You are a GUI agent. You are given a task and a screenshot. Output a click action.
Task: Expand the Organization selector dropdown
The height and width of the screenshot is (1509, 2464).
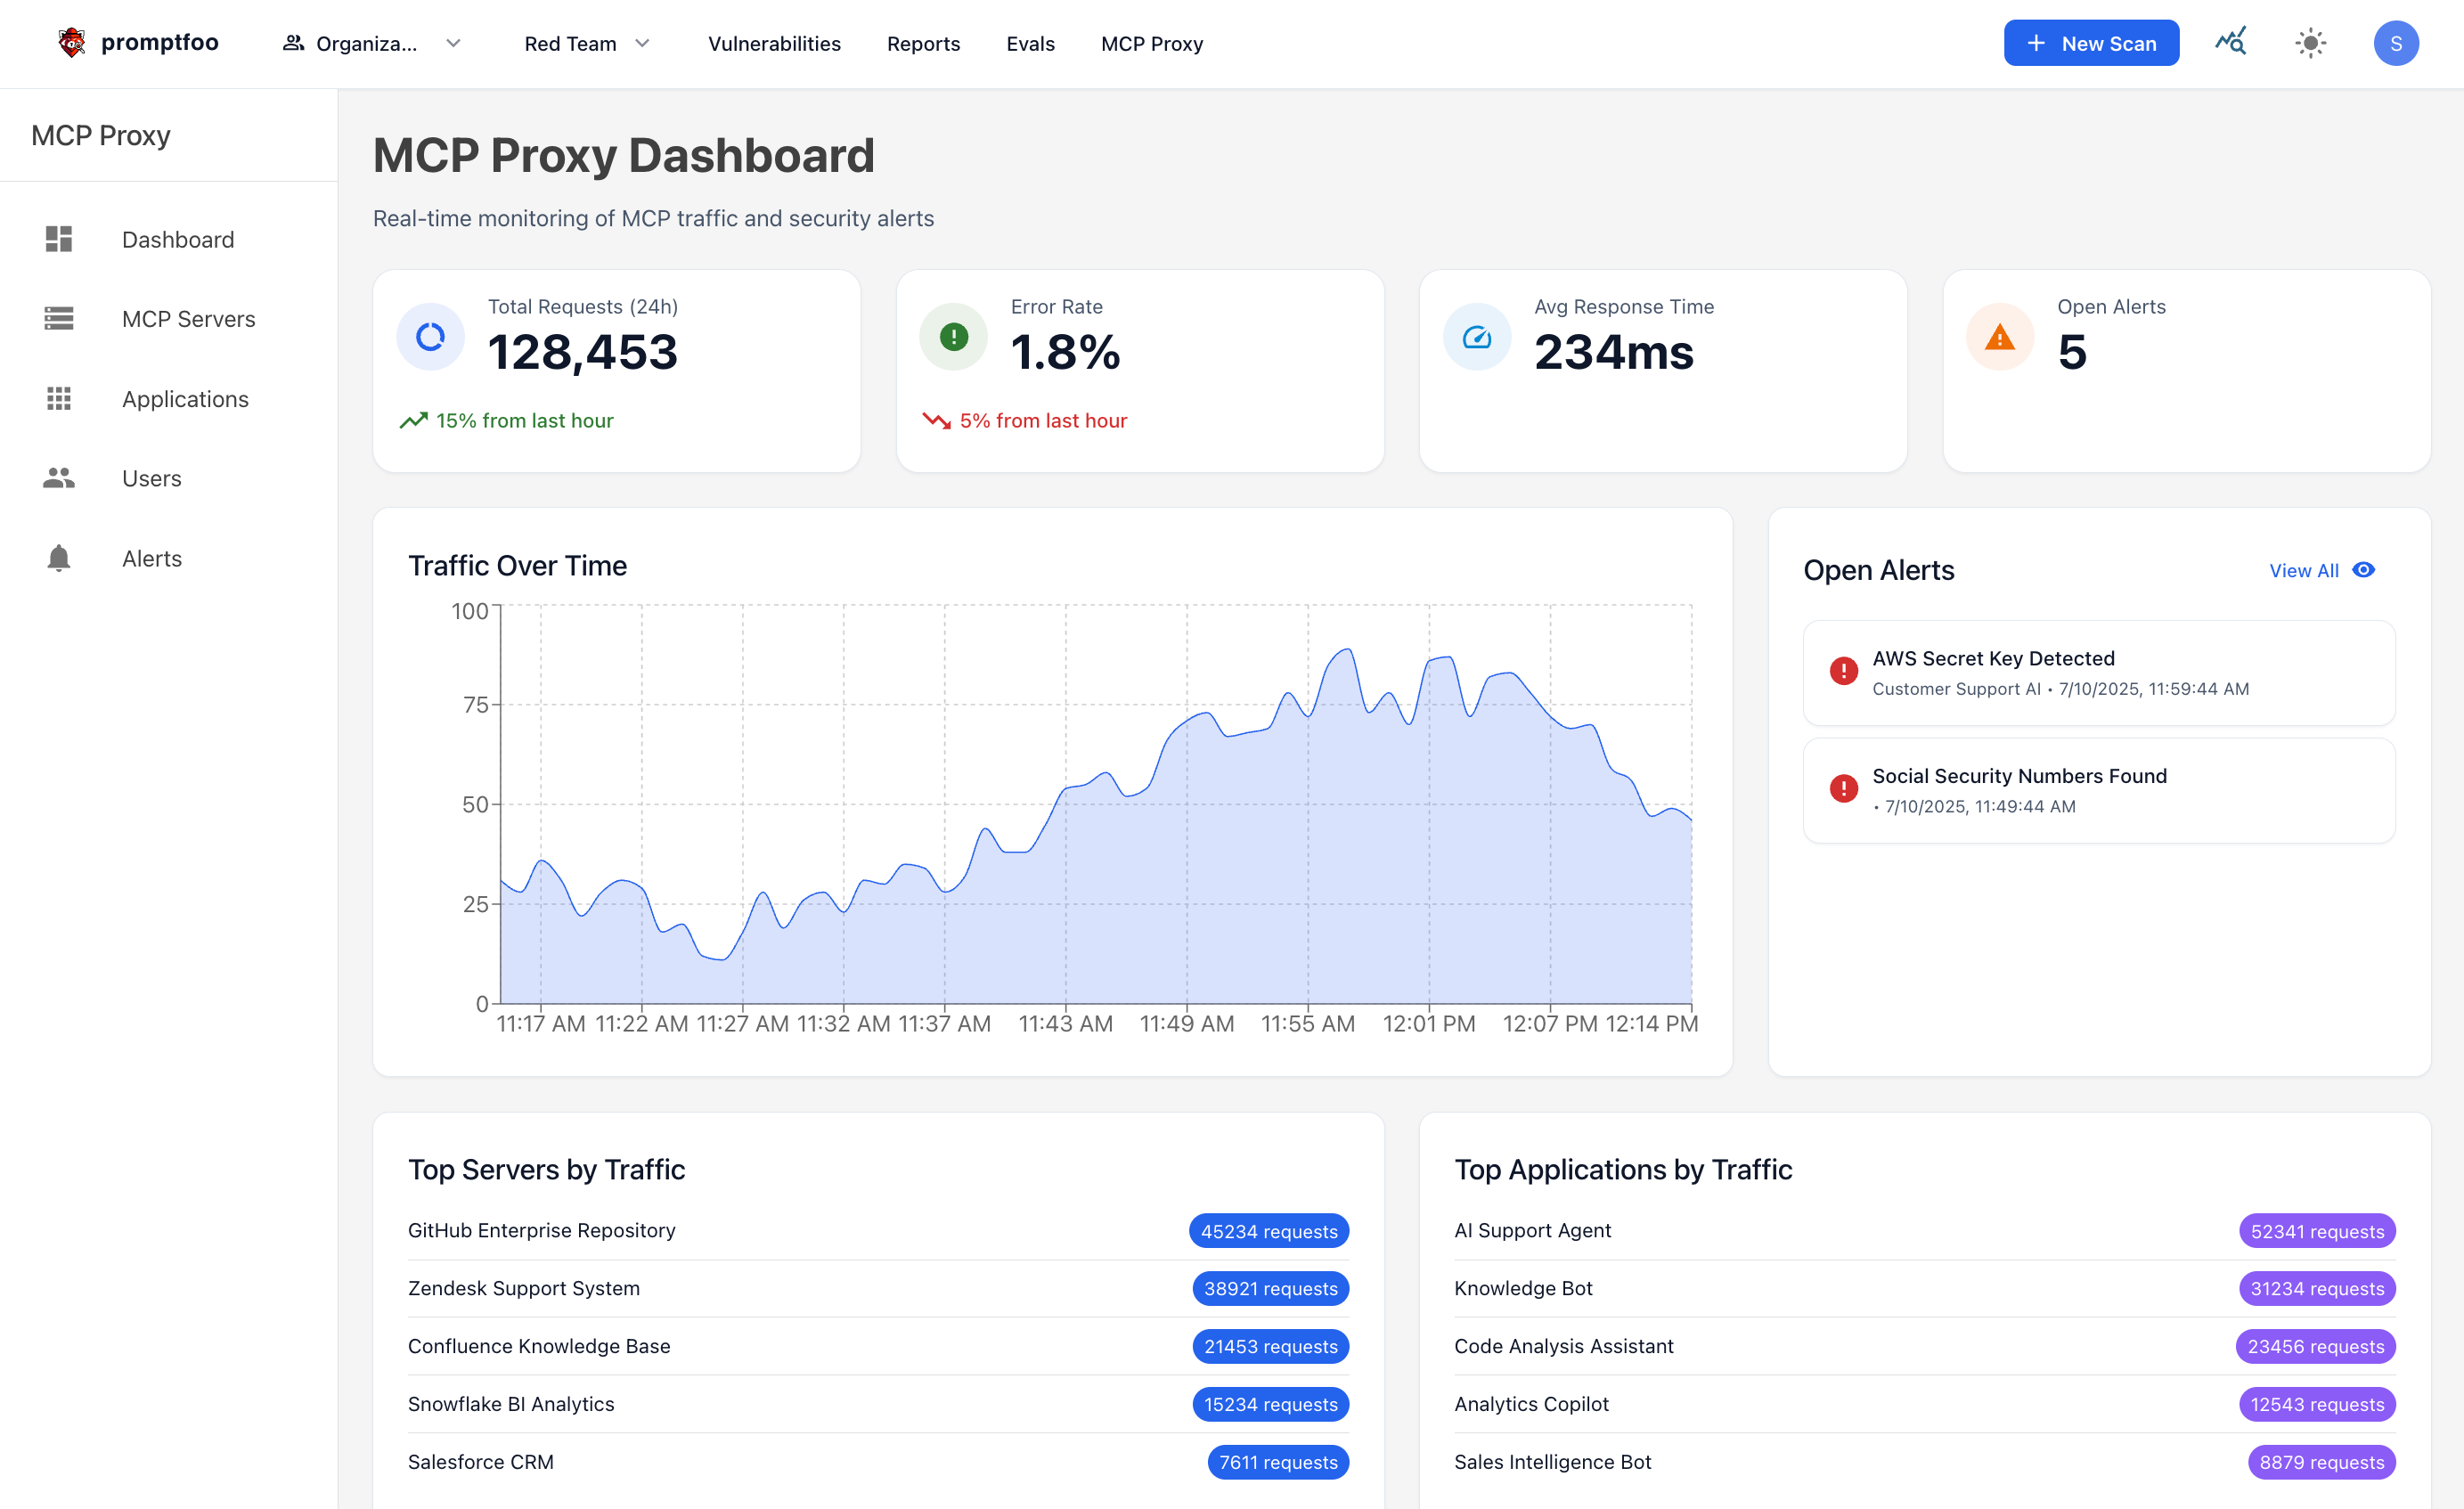pyautogui.click(x=366, y=43)
